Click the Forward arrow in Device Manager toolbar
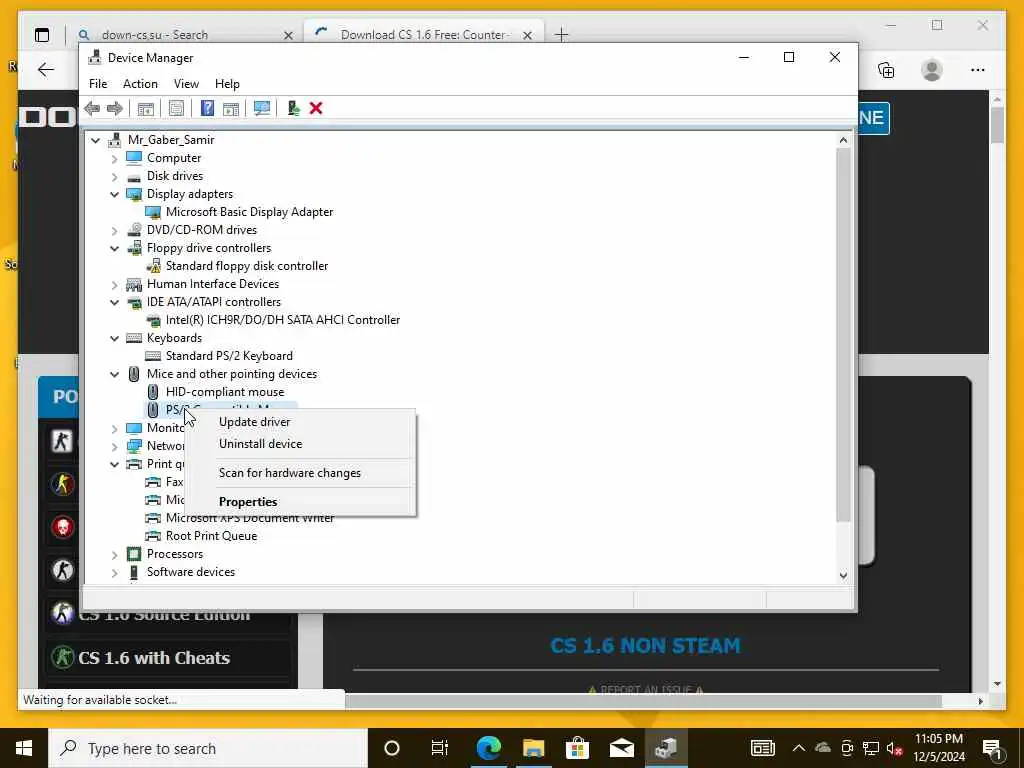The height and width of the screenshot is (768, 1024). point(115,108)
